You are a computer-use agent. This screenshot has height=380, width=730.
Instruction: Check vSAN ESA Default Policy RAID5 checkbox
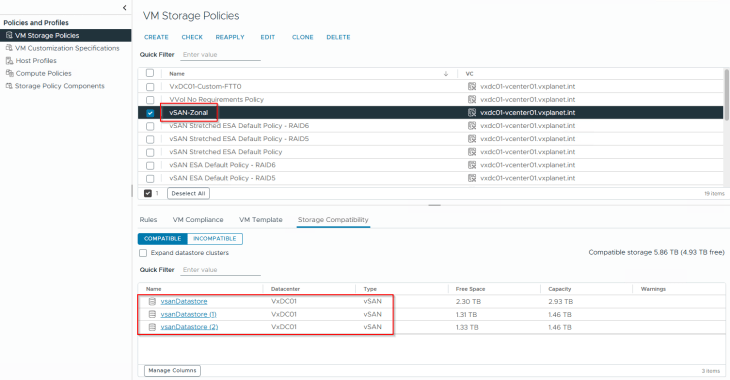click(x=150, y=178)
